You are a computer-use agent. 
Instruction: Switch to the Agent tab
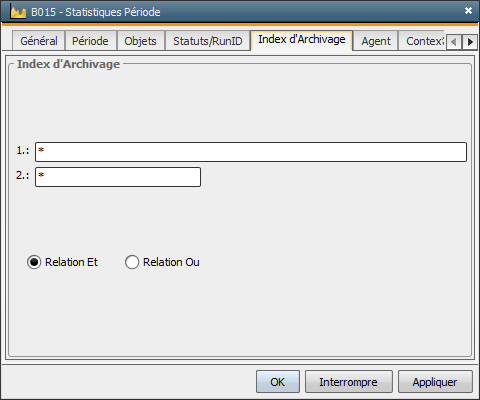[376, 41]
